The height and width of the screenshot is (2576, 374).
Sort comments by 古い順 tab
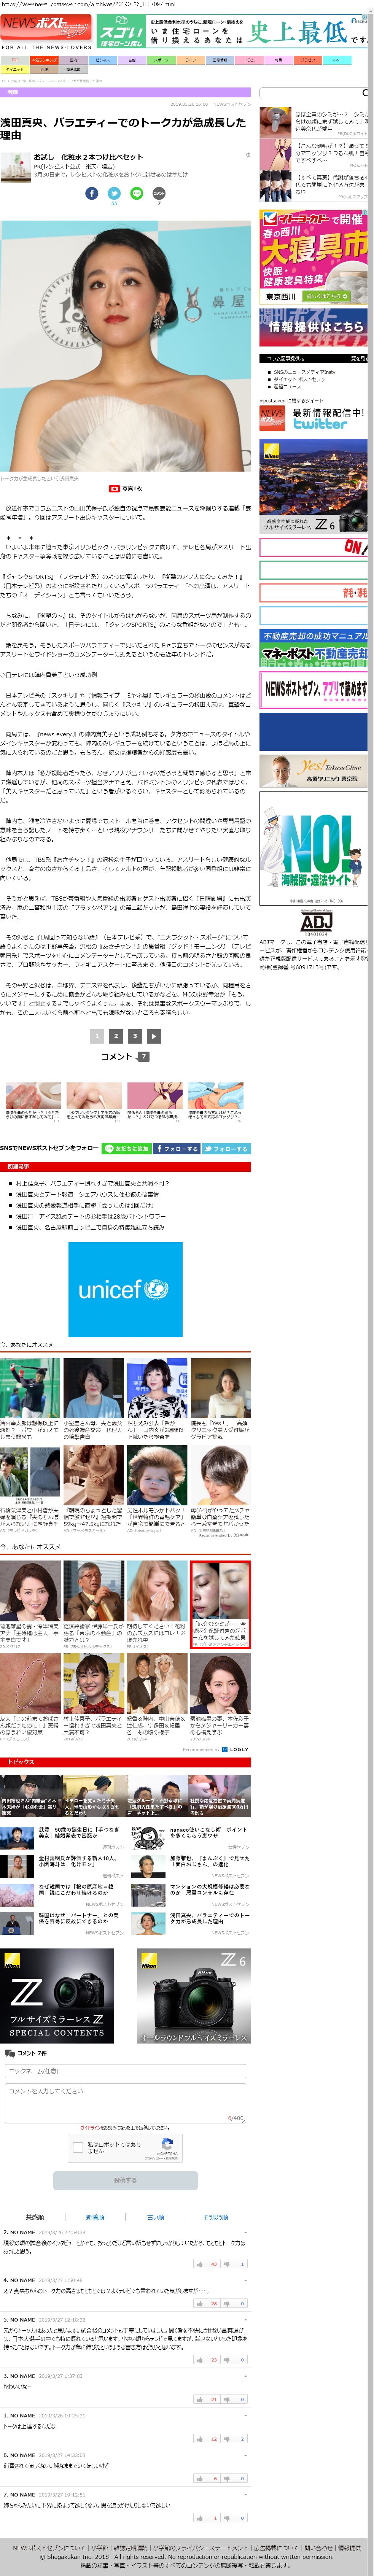click(156, 2217)
